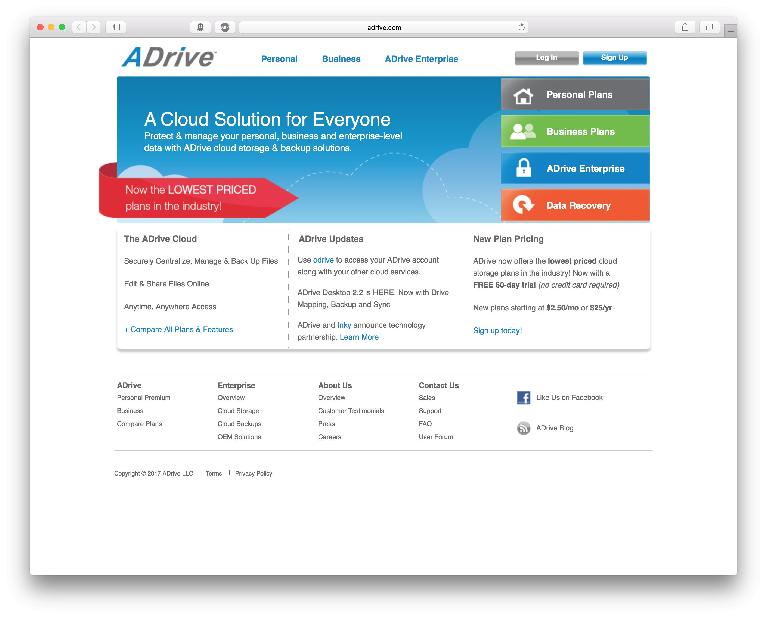Select the Personal Plans panel label
The height and width of the screenshot is (619, 768).
(579, 95)
